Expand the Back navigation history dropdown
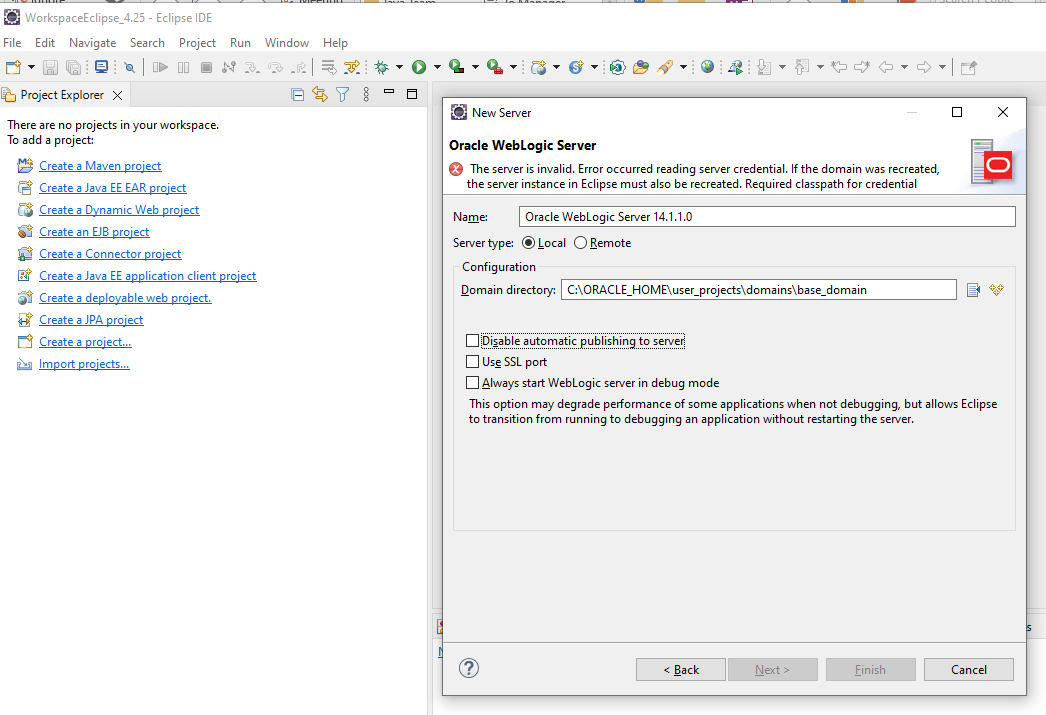The width and height of the screenshot is (1046, 715). tap(904, 67)
